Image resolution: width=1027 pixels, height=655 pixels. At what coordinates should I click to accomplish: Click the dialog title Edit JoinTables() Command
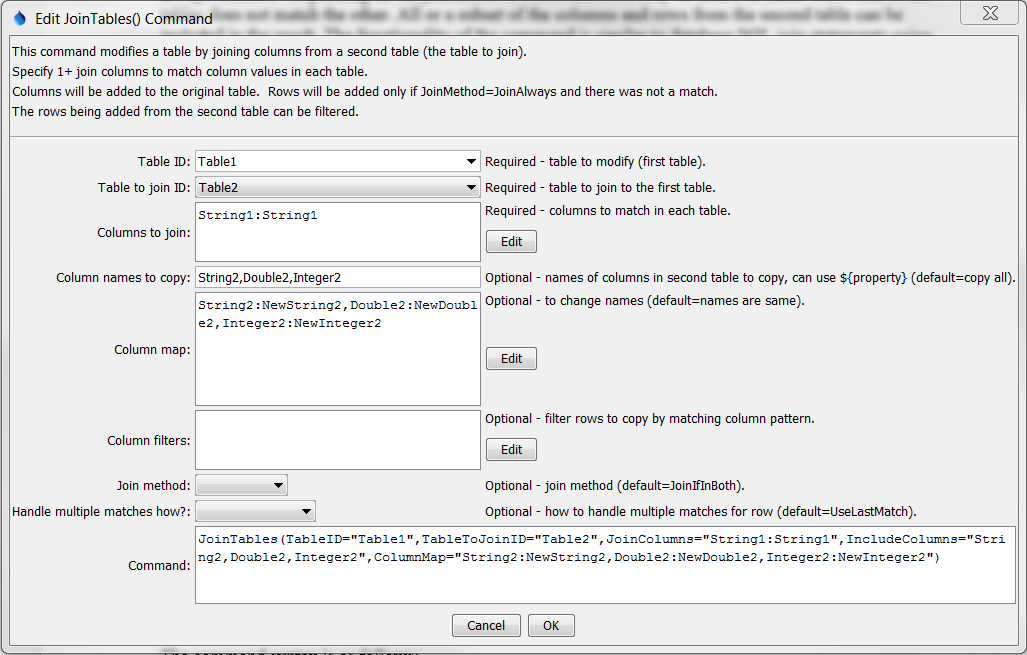pos(124,18)
